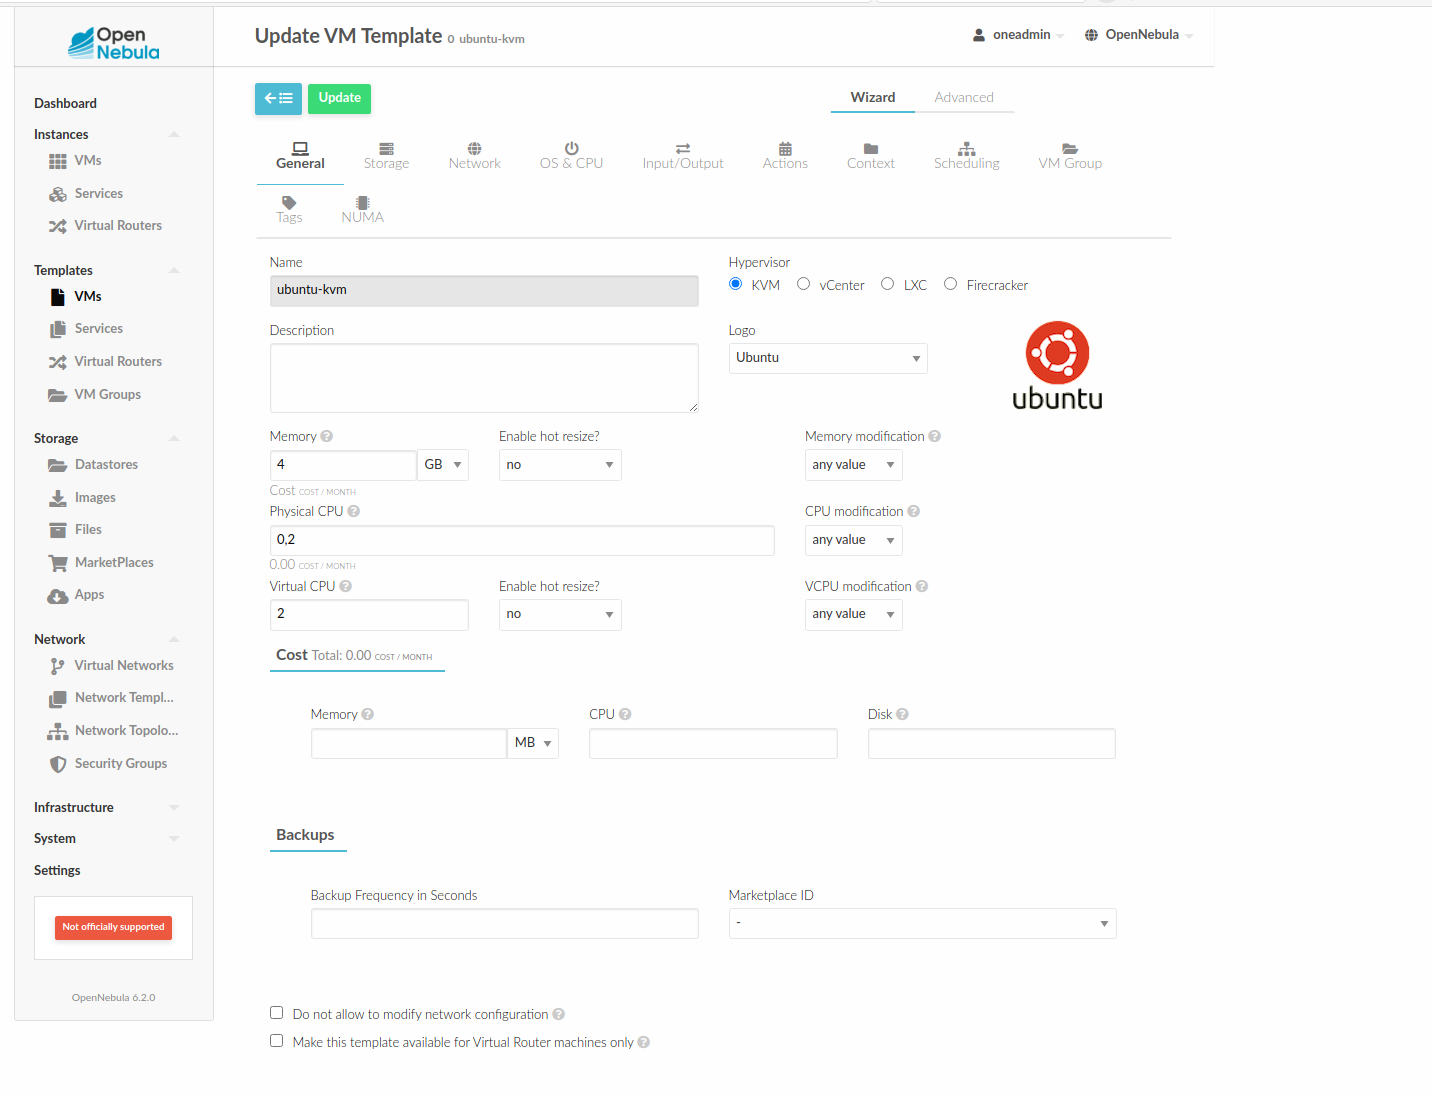This screenshot has width=1432, height=1096.
Task: Select the Services icon under Instances
Action: (x=58, y=193)
